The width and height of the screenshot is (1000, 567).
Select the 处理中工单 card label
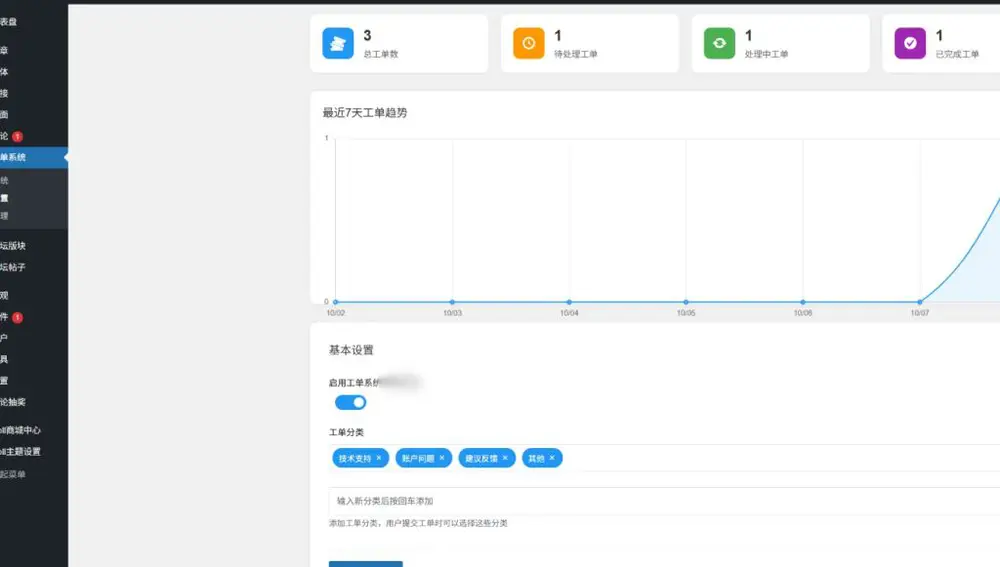click(x=766, y=54)
